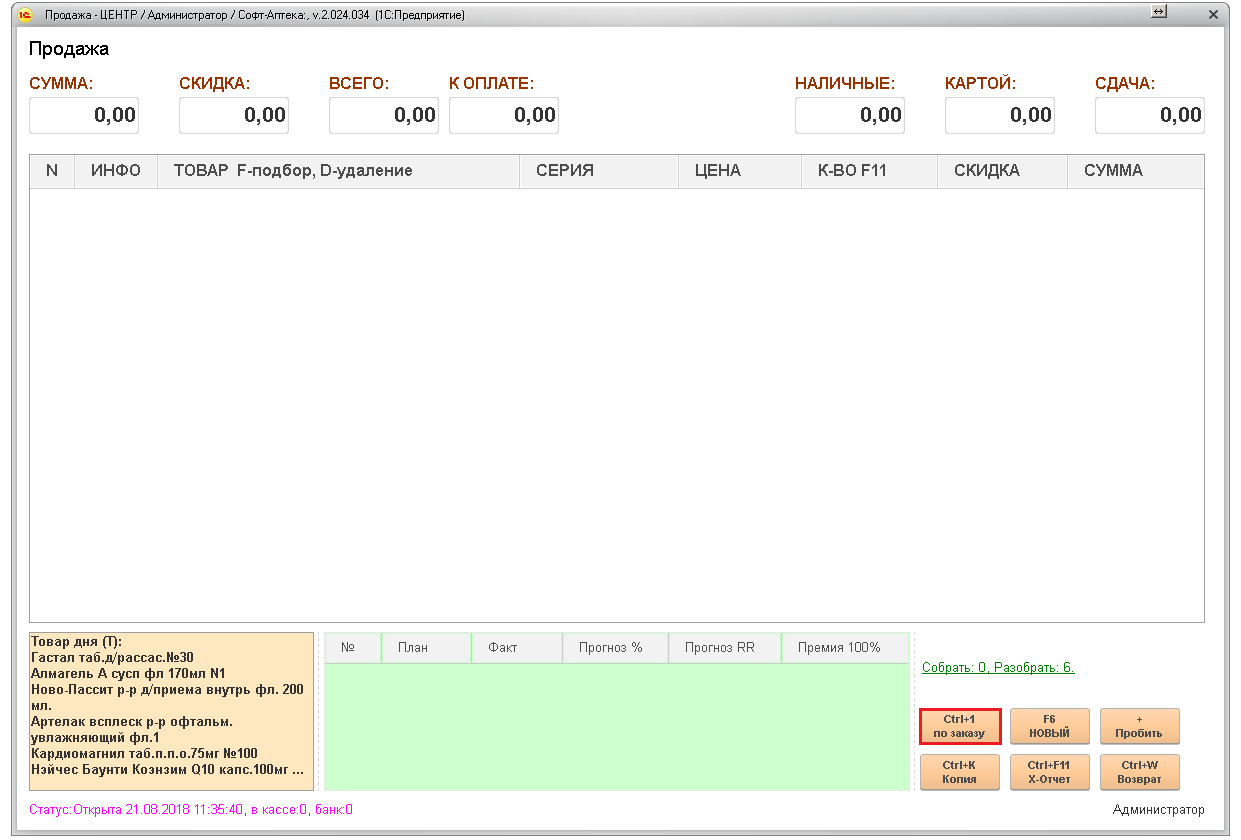This screenshot has width=1241, height=840.
Task: Close the Продажа window
Action: click(x=1213, y=15)
